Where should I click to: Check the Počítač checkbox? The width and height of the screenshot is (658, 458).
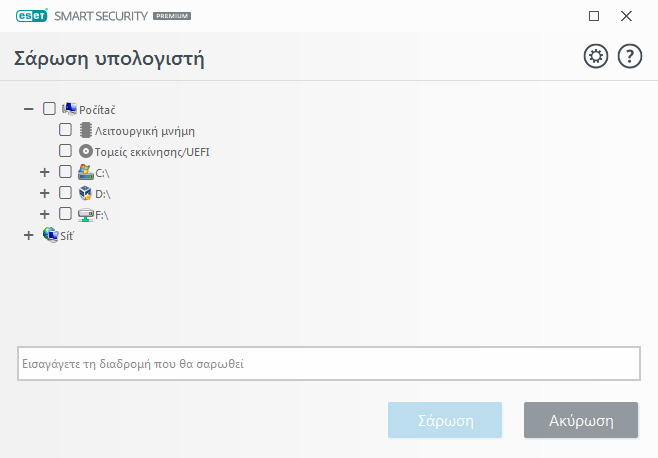click(x=49, y=109)
